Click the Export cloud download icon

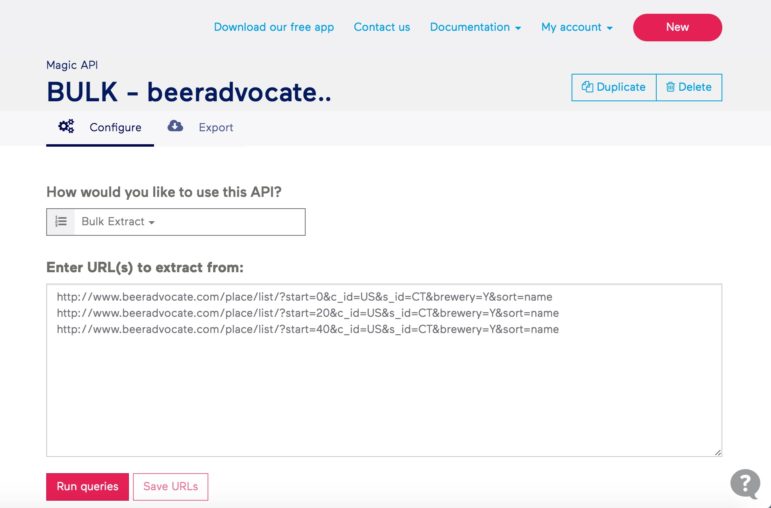tap(175, 126)
